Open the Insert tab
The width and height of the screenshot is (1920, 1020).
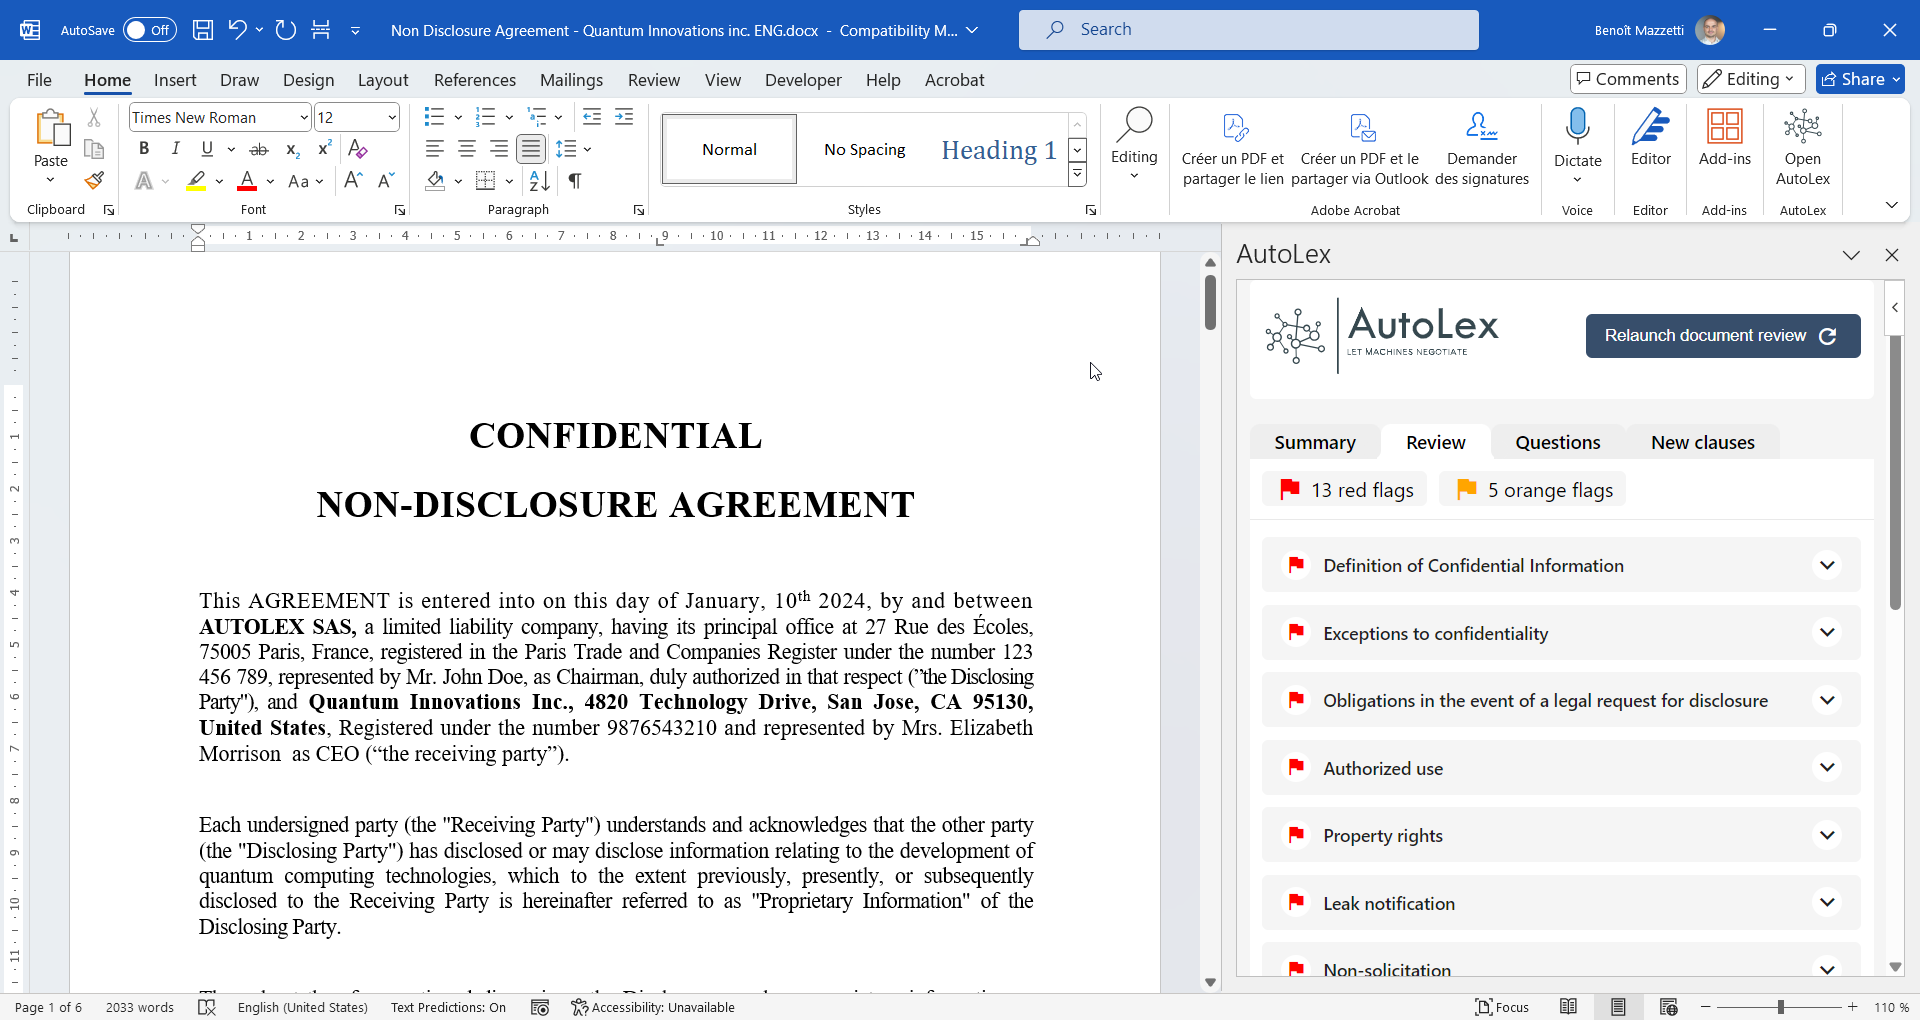click(x=175, y=80)
